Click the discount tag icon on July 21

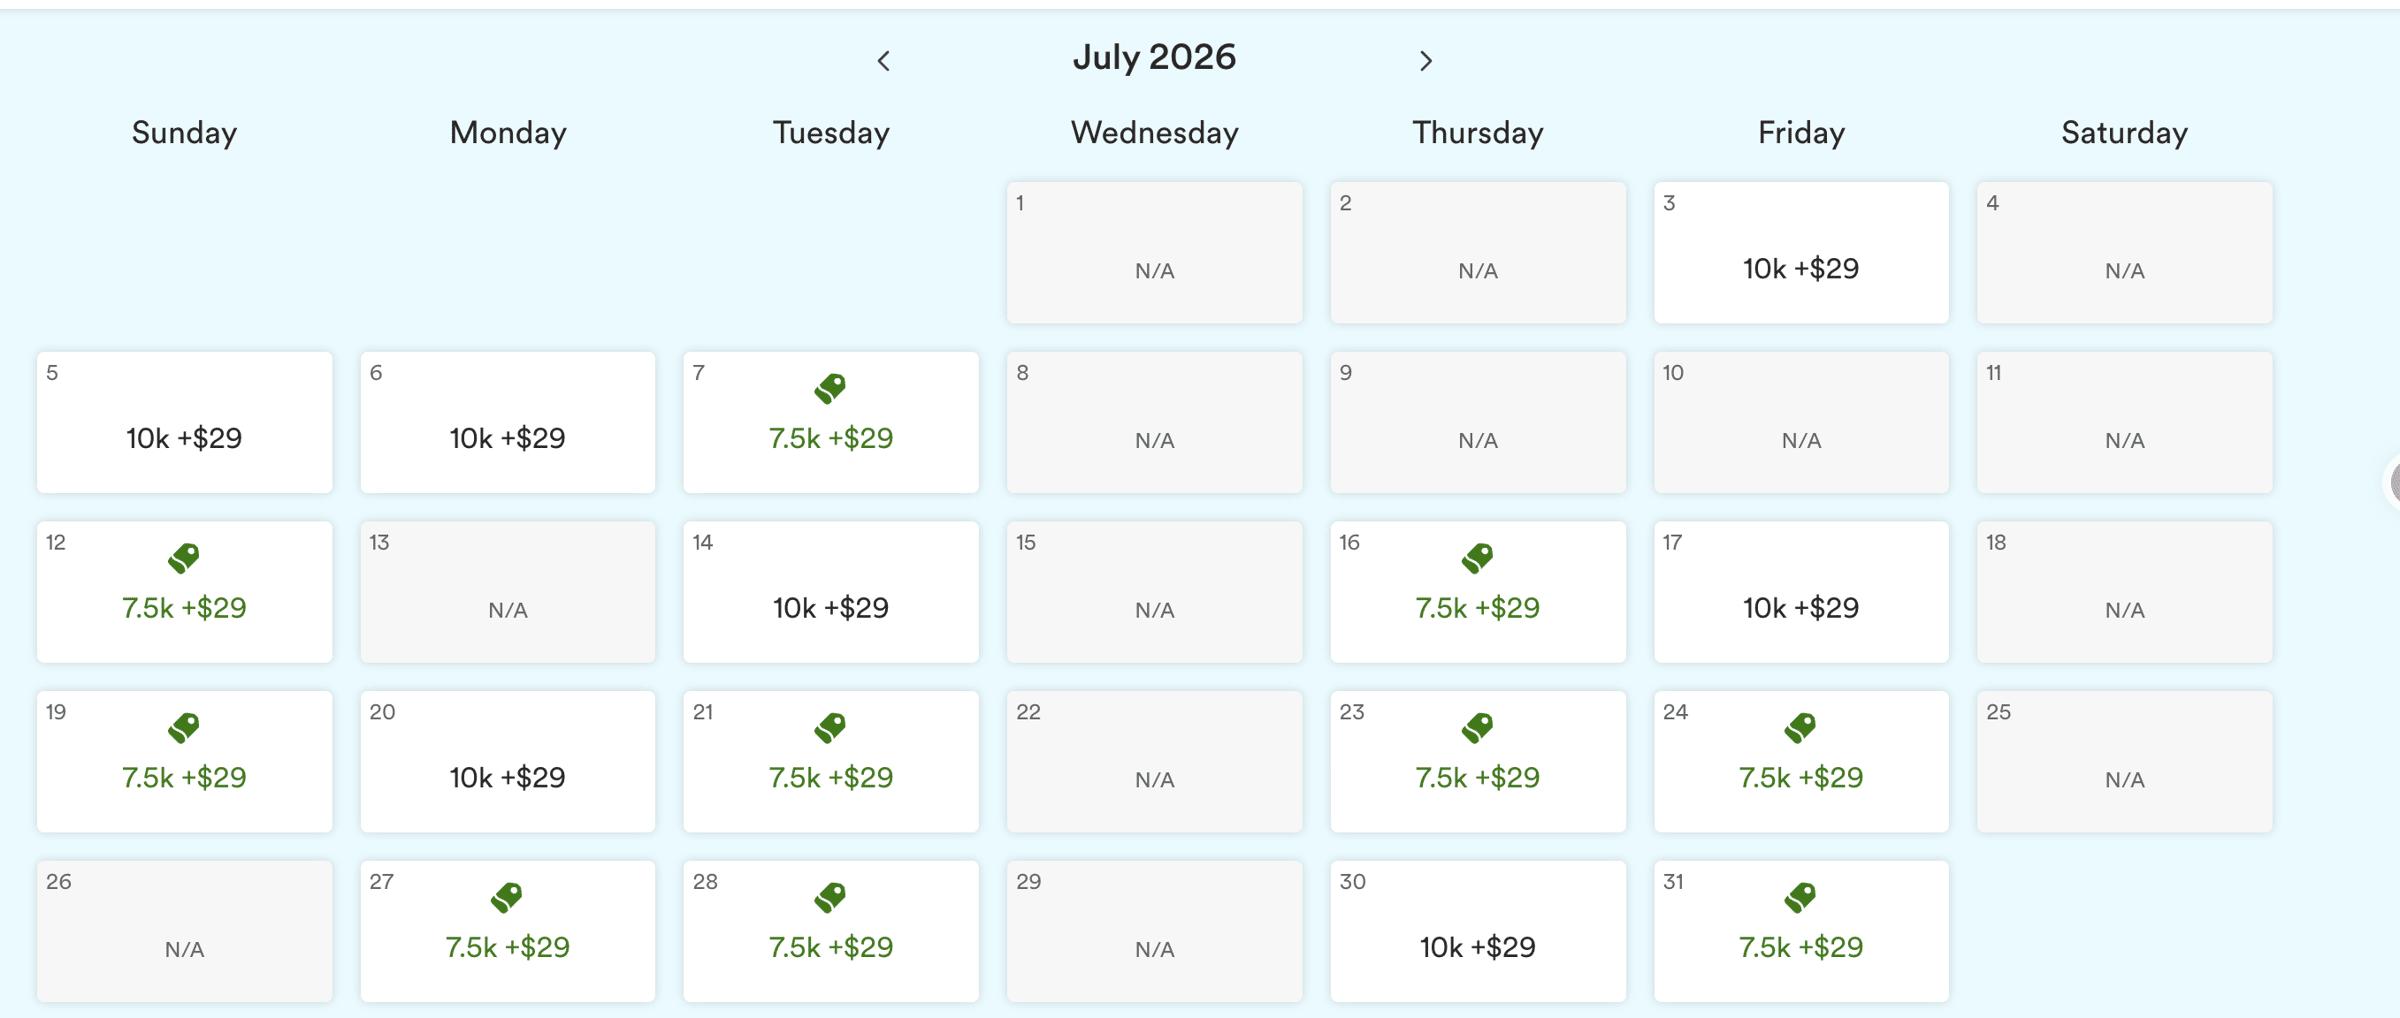[830, 727]
